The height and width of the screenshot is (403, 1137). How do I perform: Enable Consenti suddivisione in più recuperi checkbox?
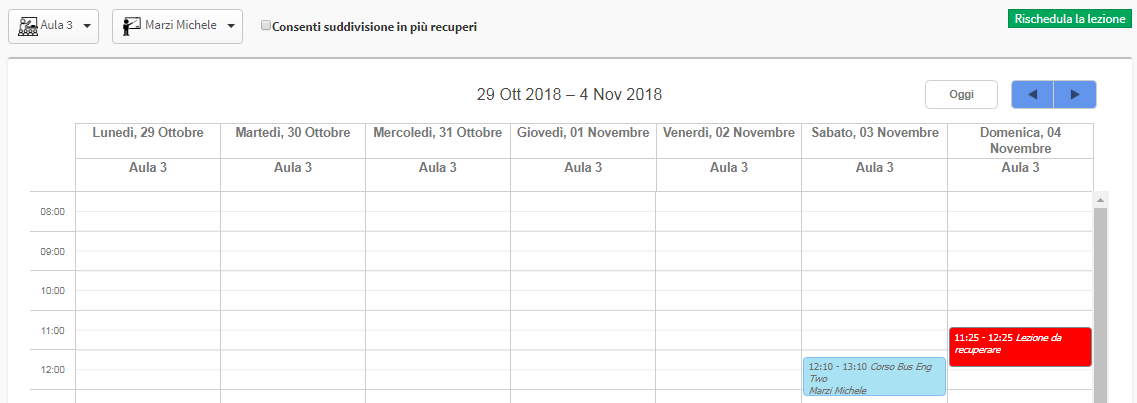266,25
